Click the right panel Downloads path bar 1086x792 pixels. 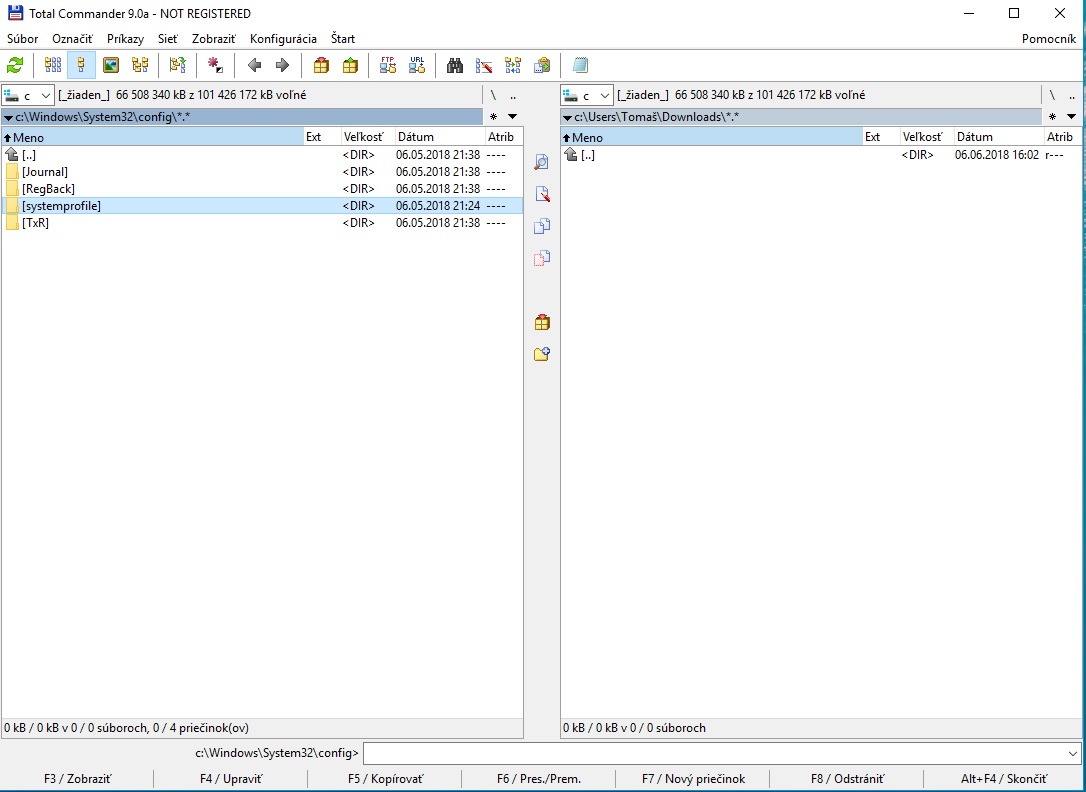click(x=801, y=116)
